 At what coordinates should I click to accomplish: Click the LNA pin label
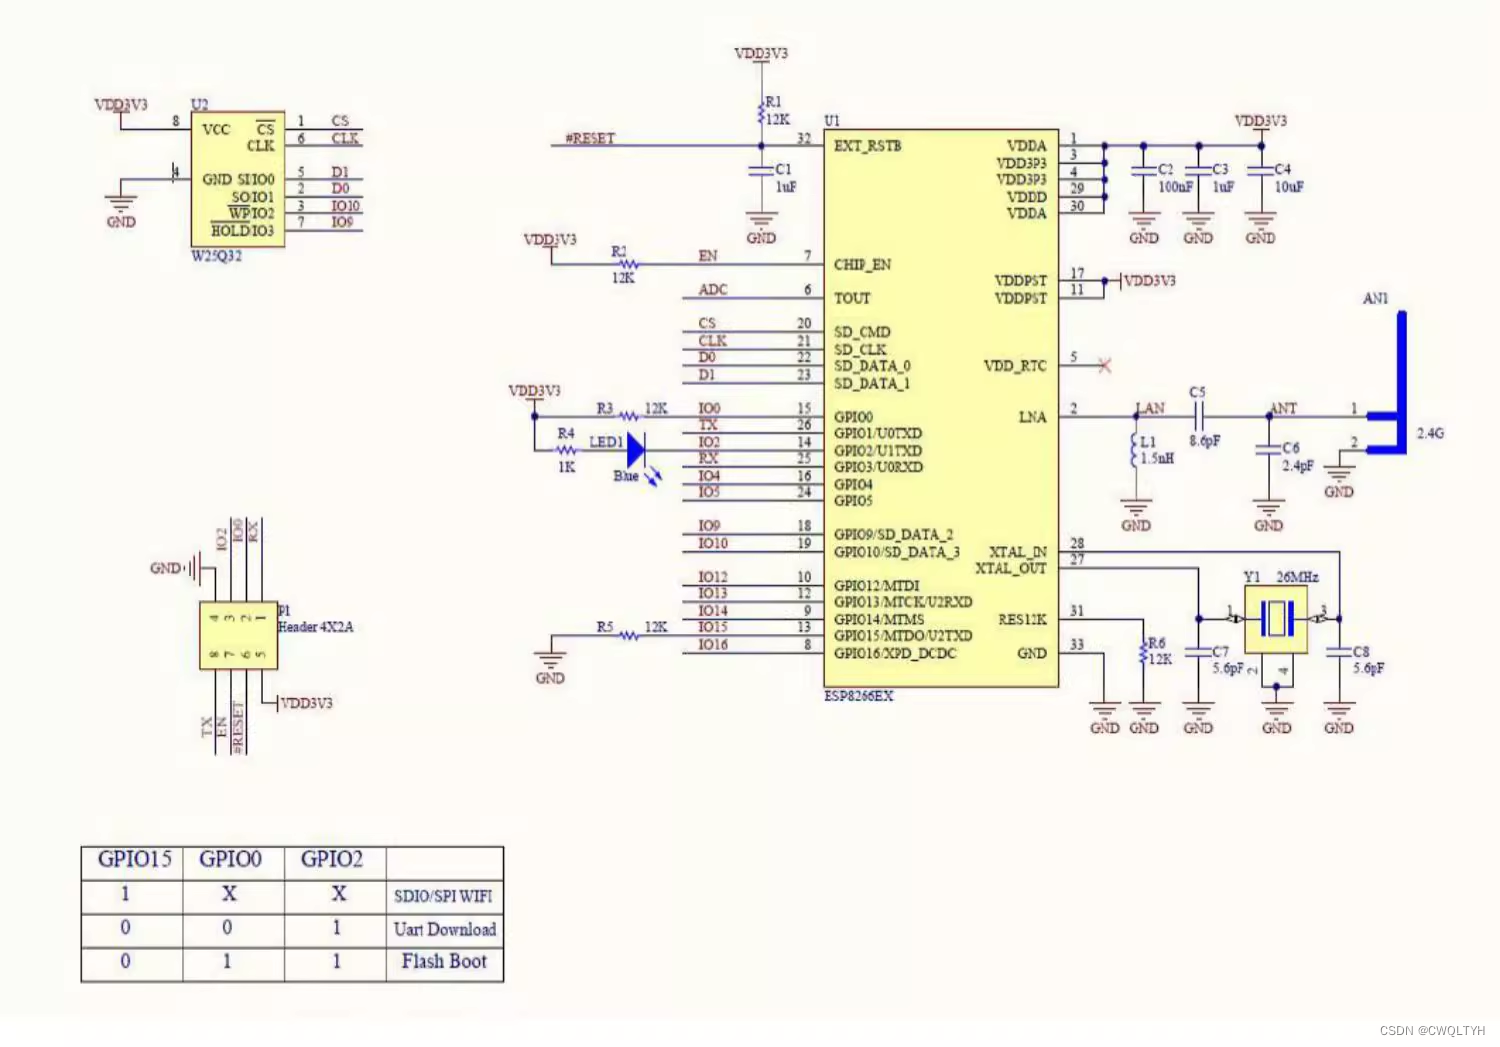1032,417
